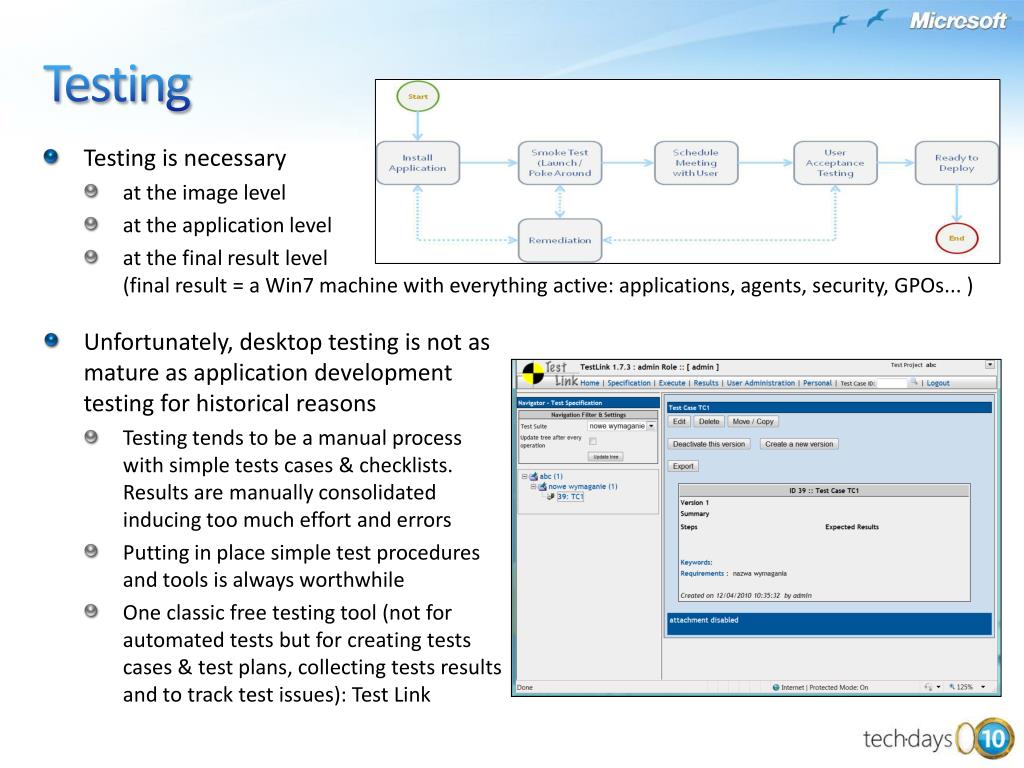Click the Edit button
This screenshot has width=1024, height=768.
tap(679, 422)
